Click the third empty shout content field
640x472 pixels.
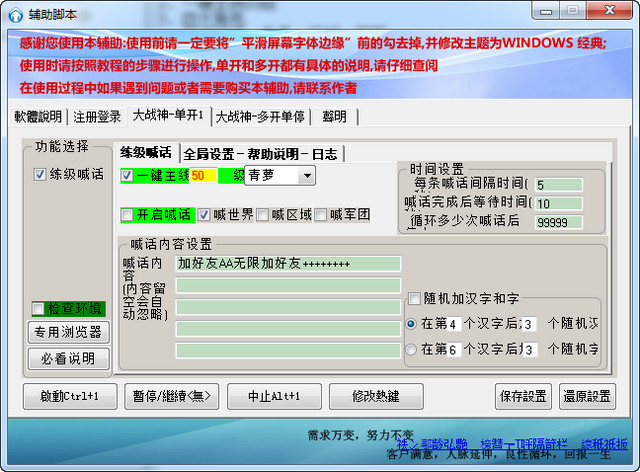pyautogui.click(x=288, y=307)
